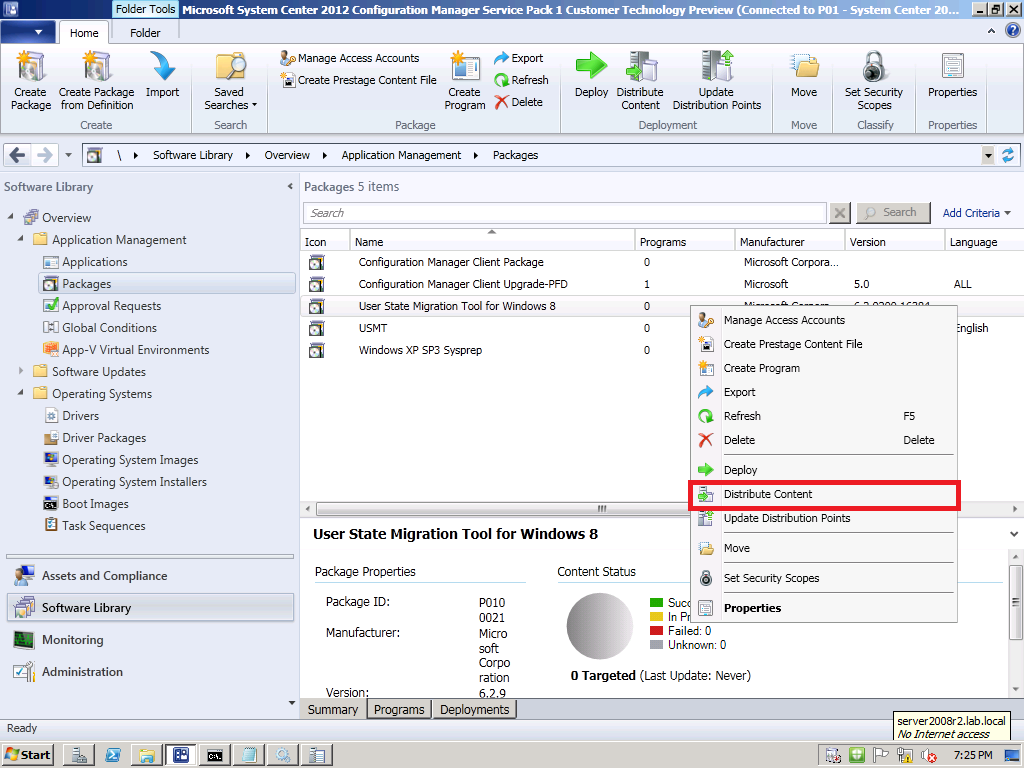1024x768 pixels.
Task: Switch to the Deployments details tab
Action: tap(475, 710)
